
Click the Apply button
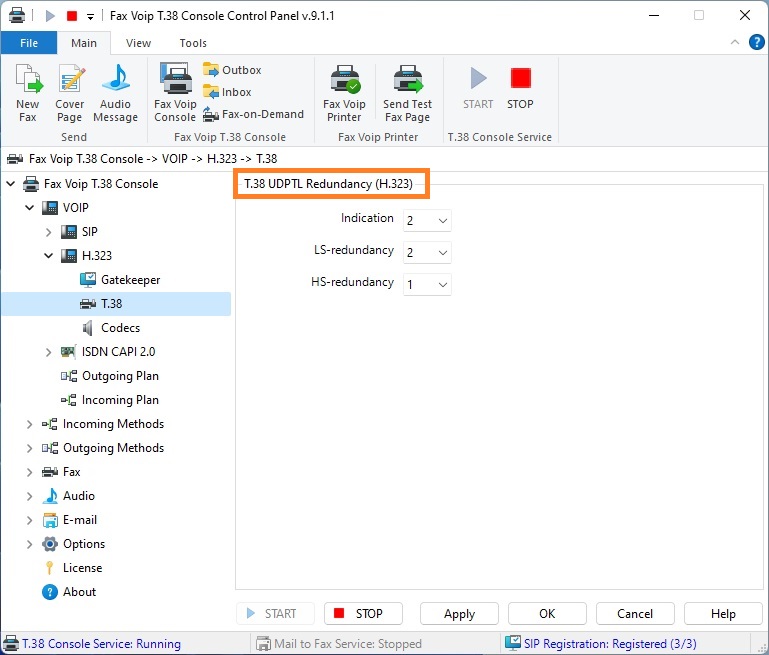coord(460,614)
